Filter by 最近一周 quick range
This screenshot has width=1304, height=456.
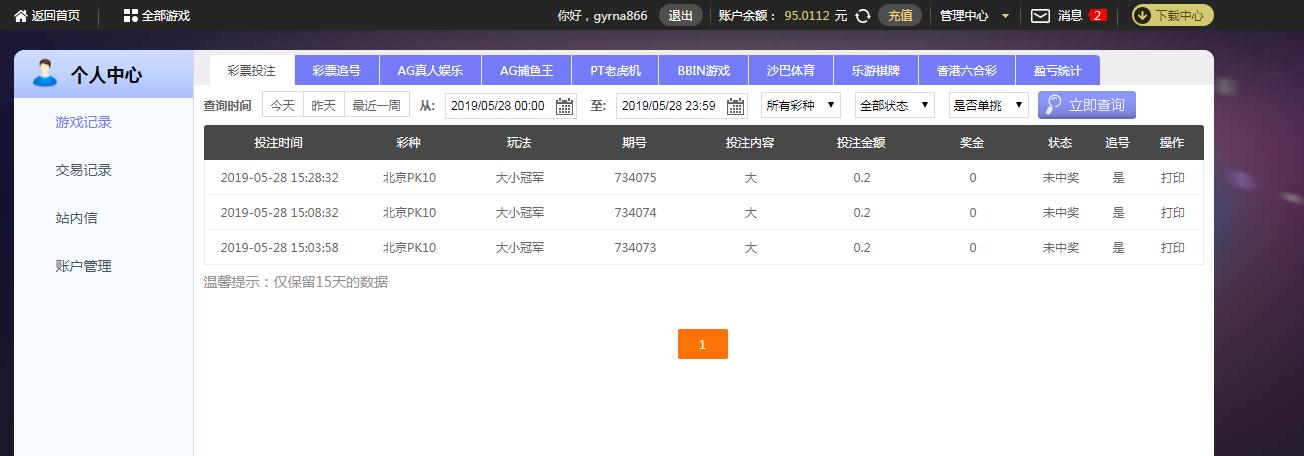pos(377,105)
